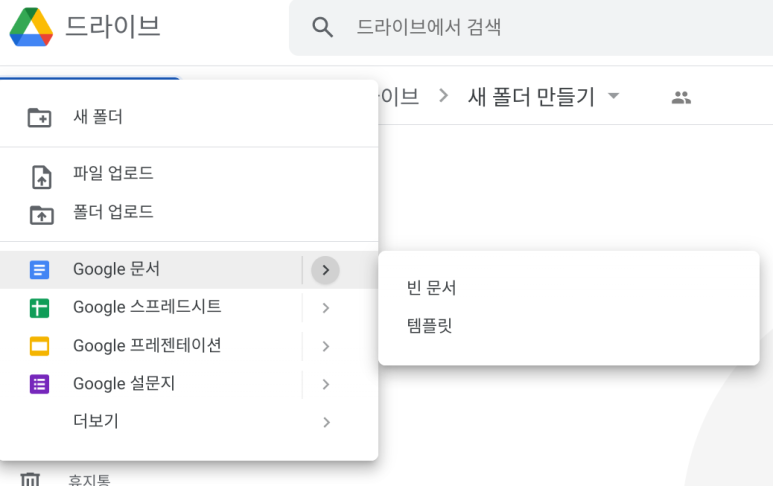Click the green Google Sheets icon

click(39, 308)
